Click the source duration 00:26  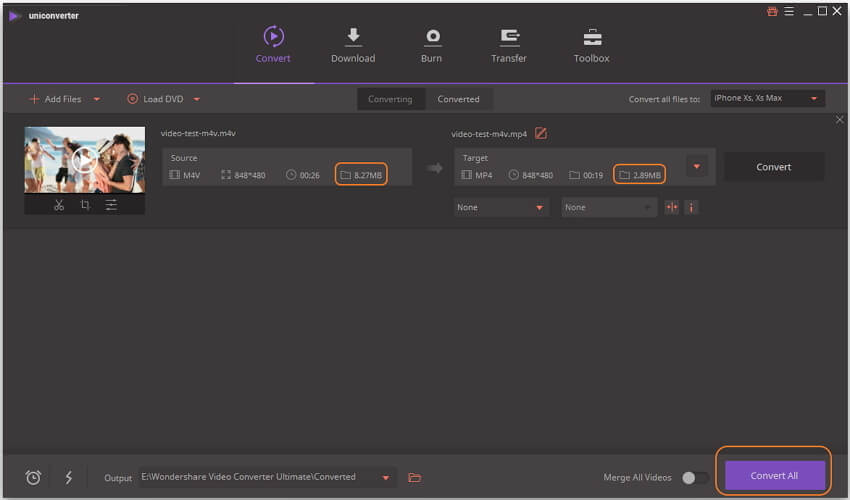coord(303,175)
